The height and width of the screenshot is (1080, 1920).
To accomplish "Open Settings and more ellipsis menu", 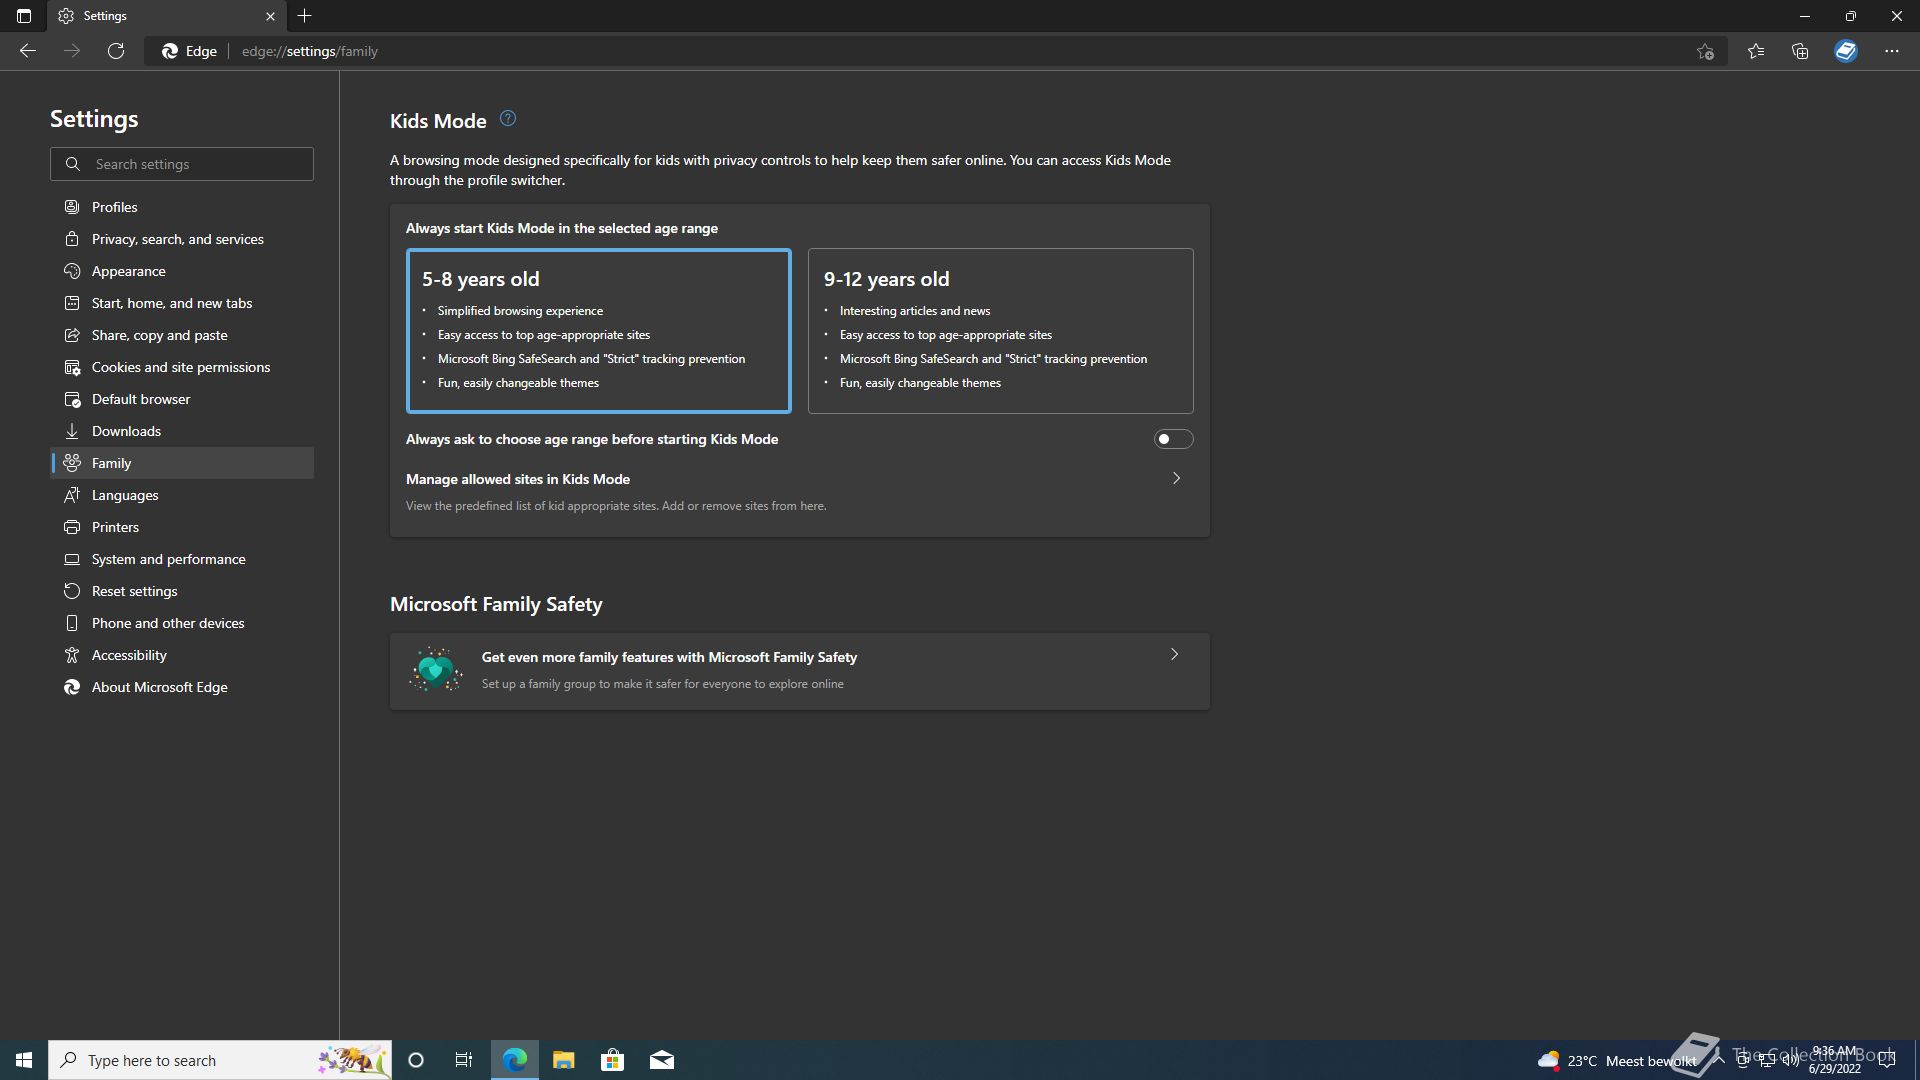I will pos(1892,51).
